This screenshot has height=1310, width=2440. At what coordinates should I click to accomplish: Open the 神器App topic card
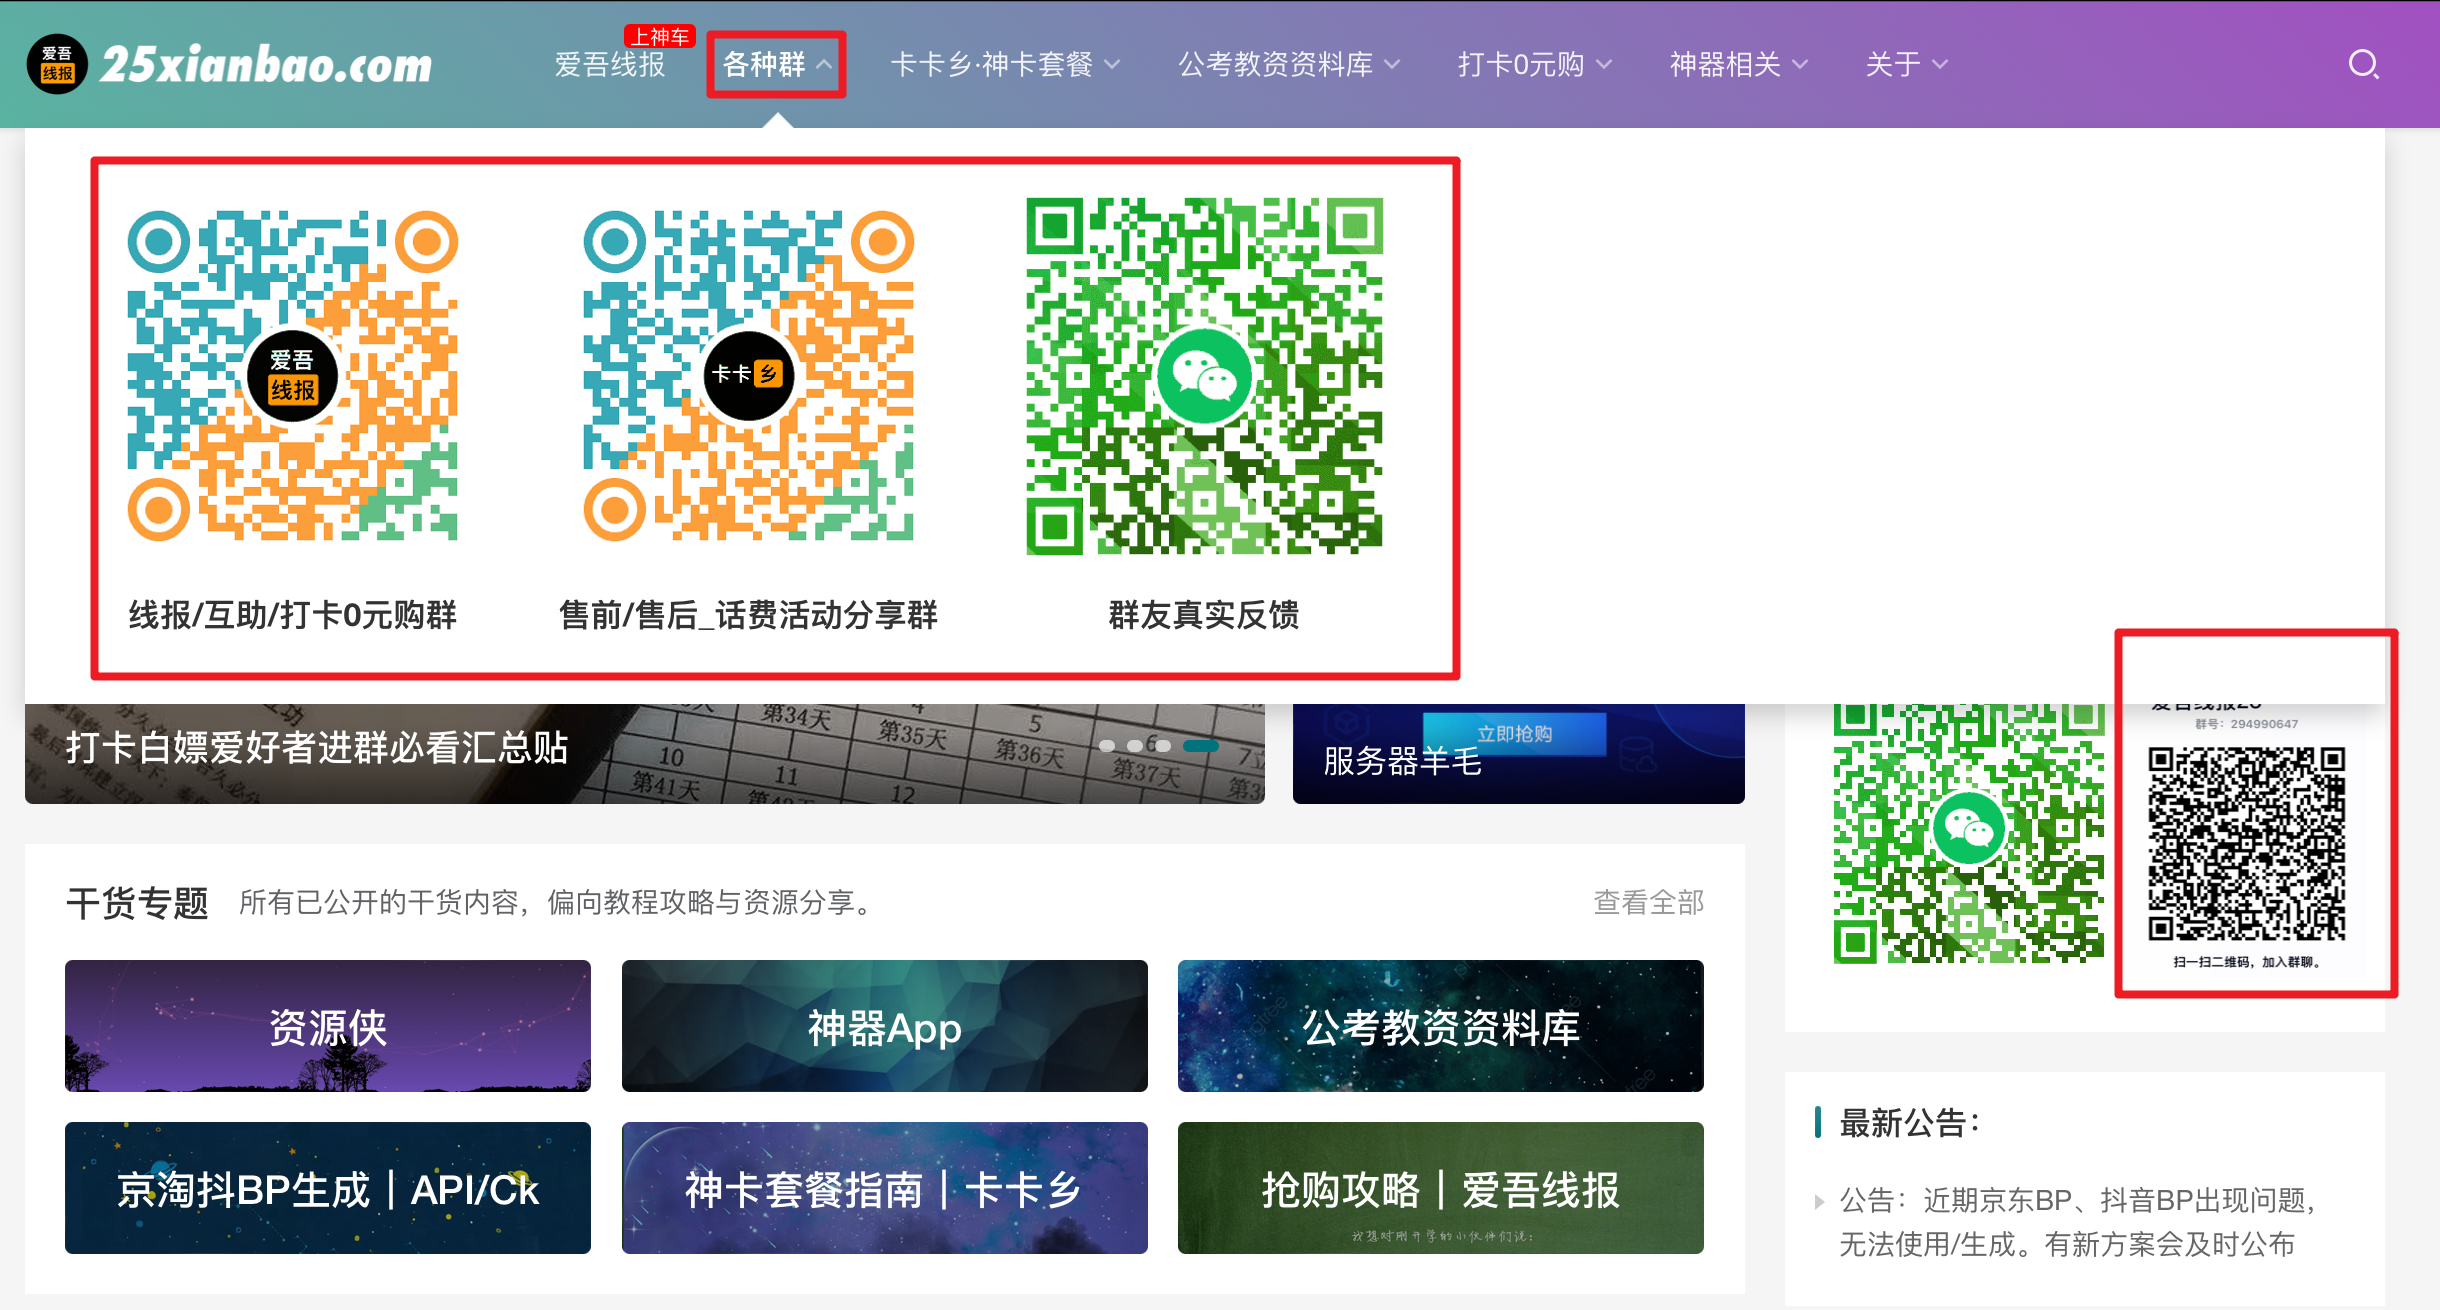click(885, 1026)
